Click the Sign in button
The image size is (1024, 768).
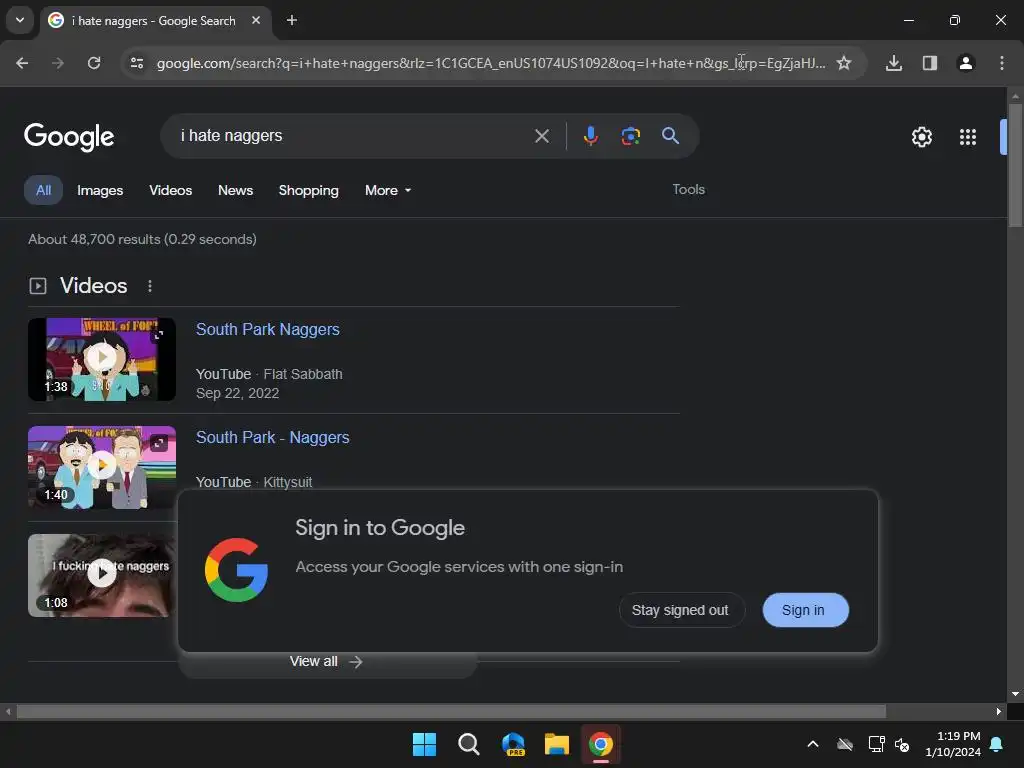[x=805, y=610]
